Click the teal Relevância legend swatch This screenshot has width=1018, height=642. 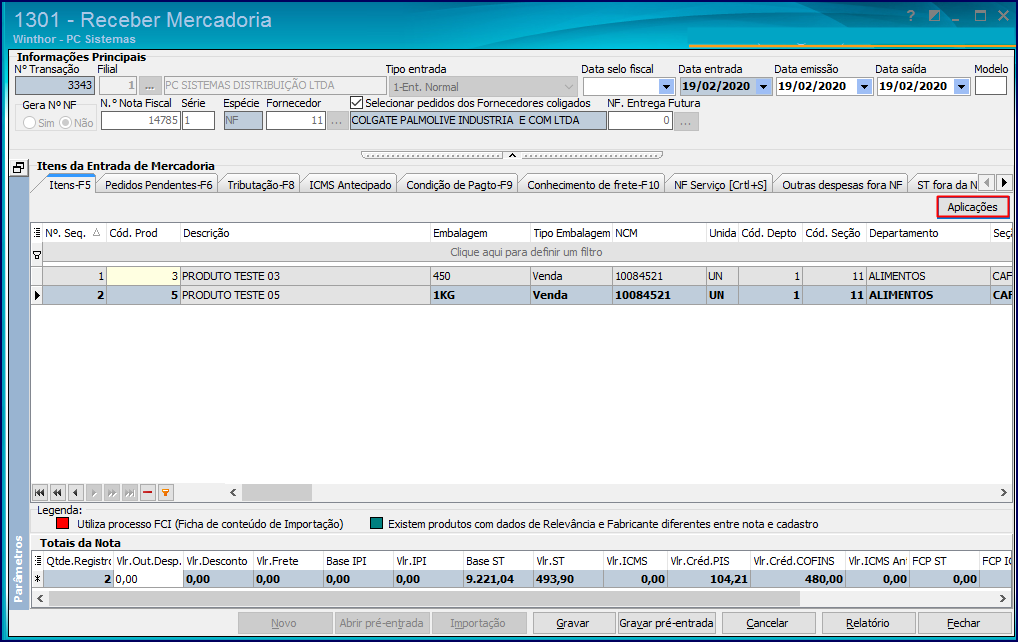pyautogui.click(x=377, y=523)
